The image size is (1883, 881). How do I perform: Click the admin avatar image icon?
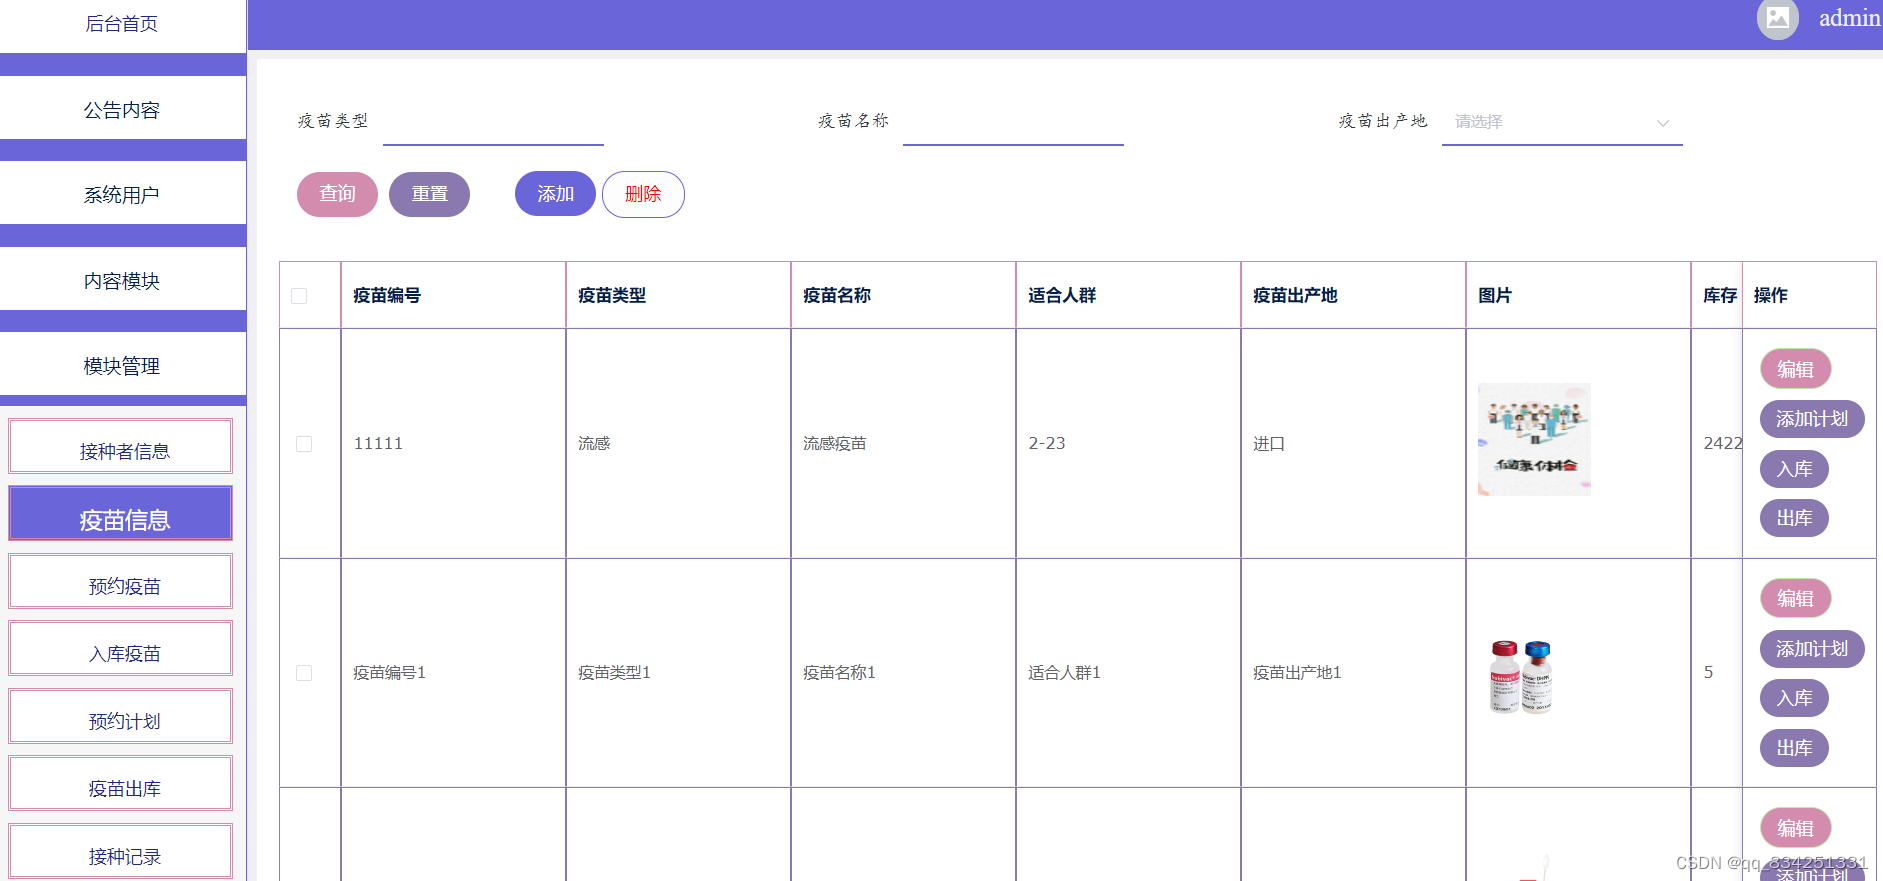pos(1777,18)
